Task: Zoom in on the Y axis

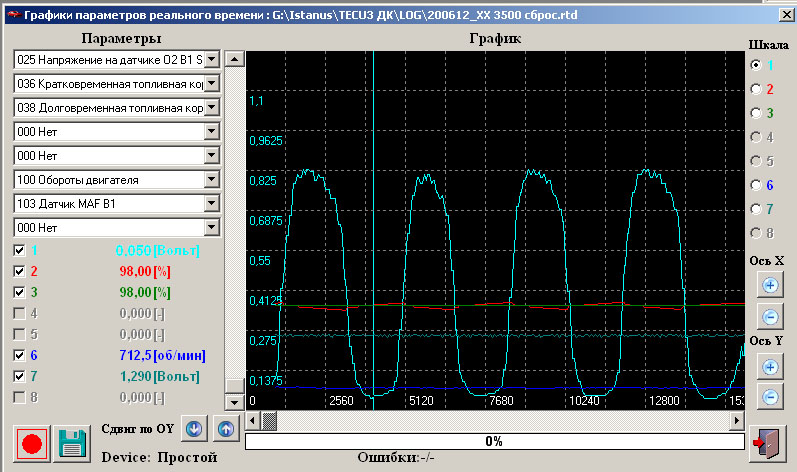Action: [x=770, y=366]
